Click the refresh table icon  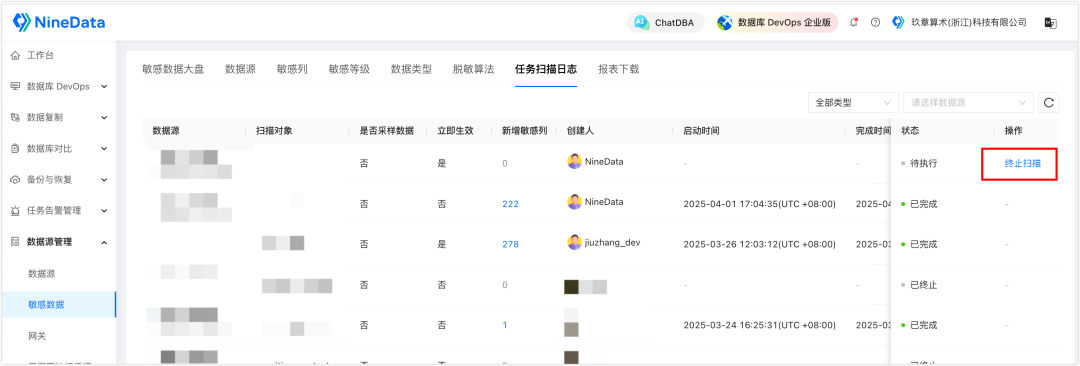pyautogui.click(x=1048, y=103)
